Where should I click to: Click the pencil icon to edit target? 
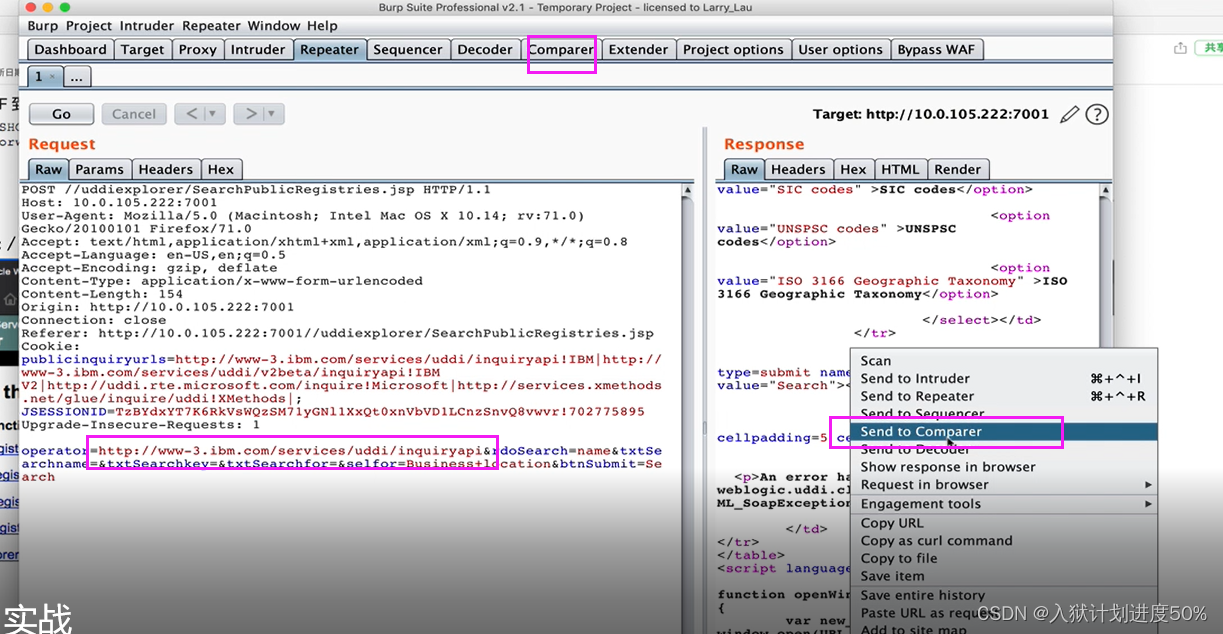click(1069, 114)
